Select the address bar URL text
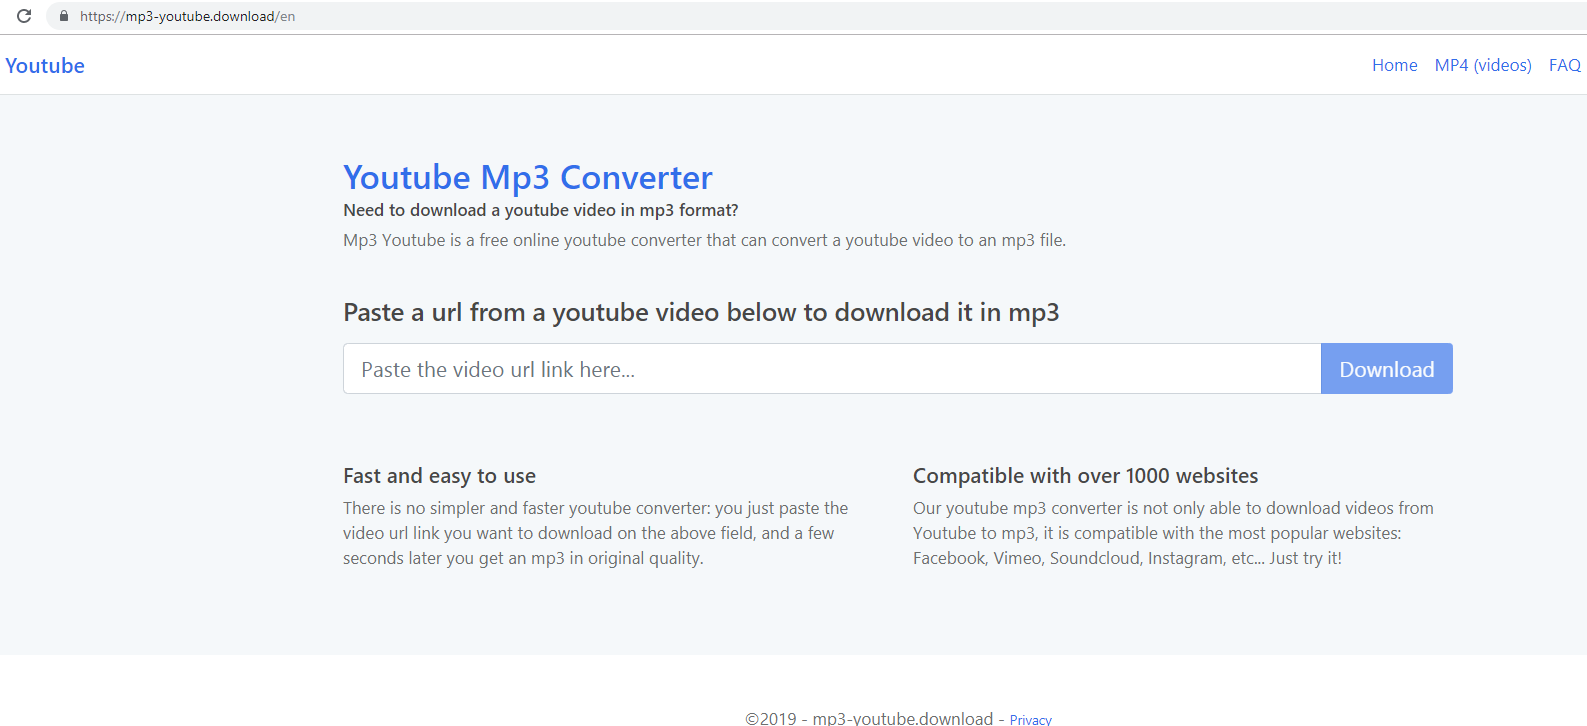The width and height of the screenshot is (1587, 726). coord(187,16)
